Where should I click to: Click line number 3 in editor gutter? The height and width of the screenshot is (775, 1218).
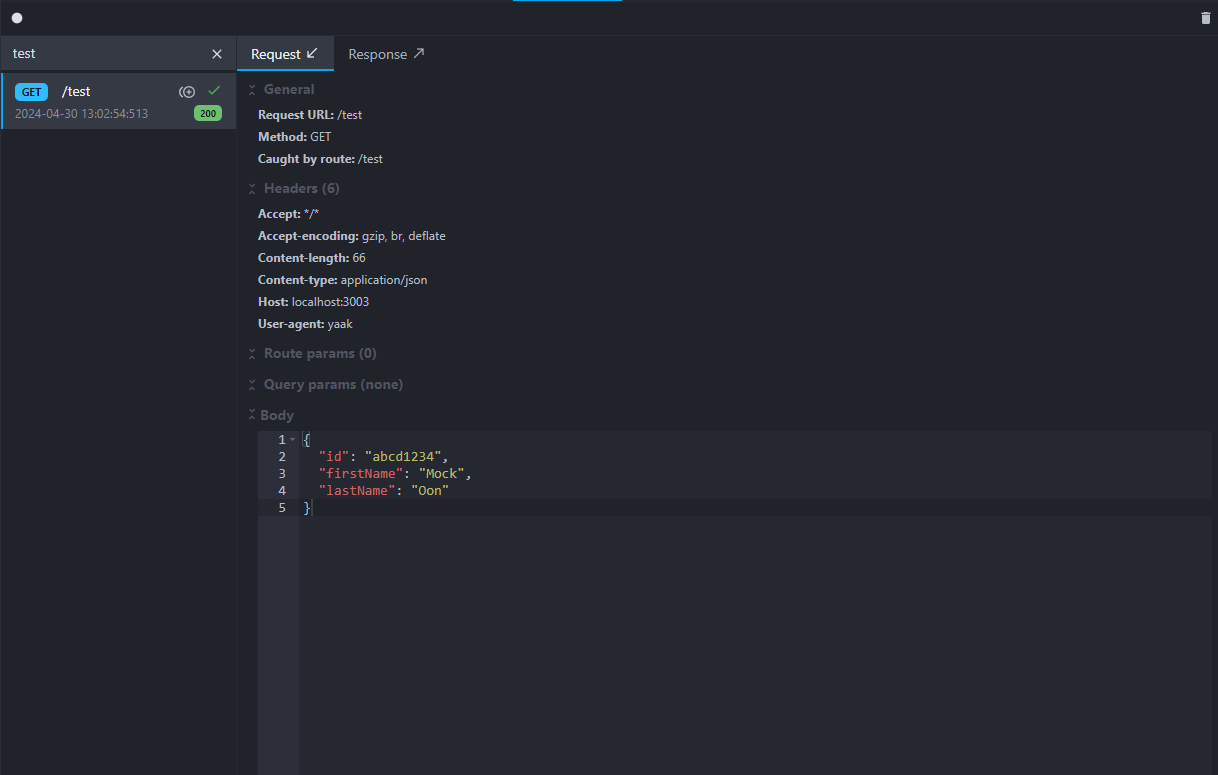point(281,474)
